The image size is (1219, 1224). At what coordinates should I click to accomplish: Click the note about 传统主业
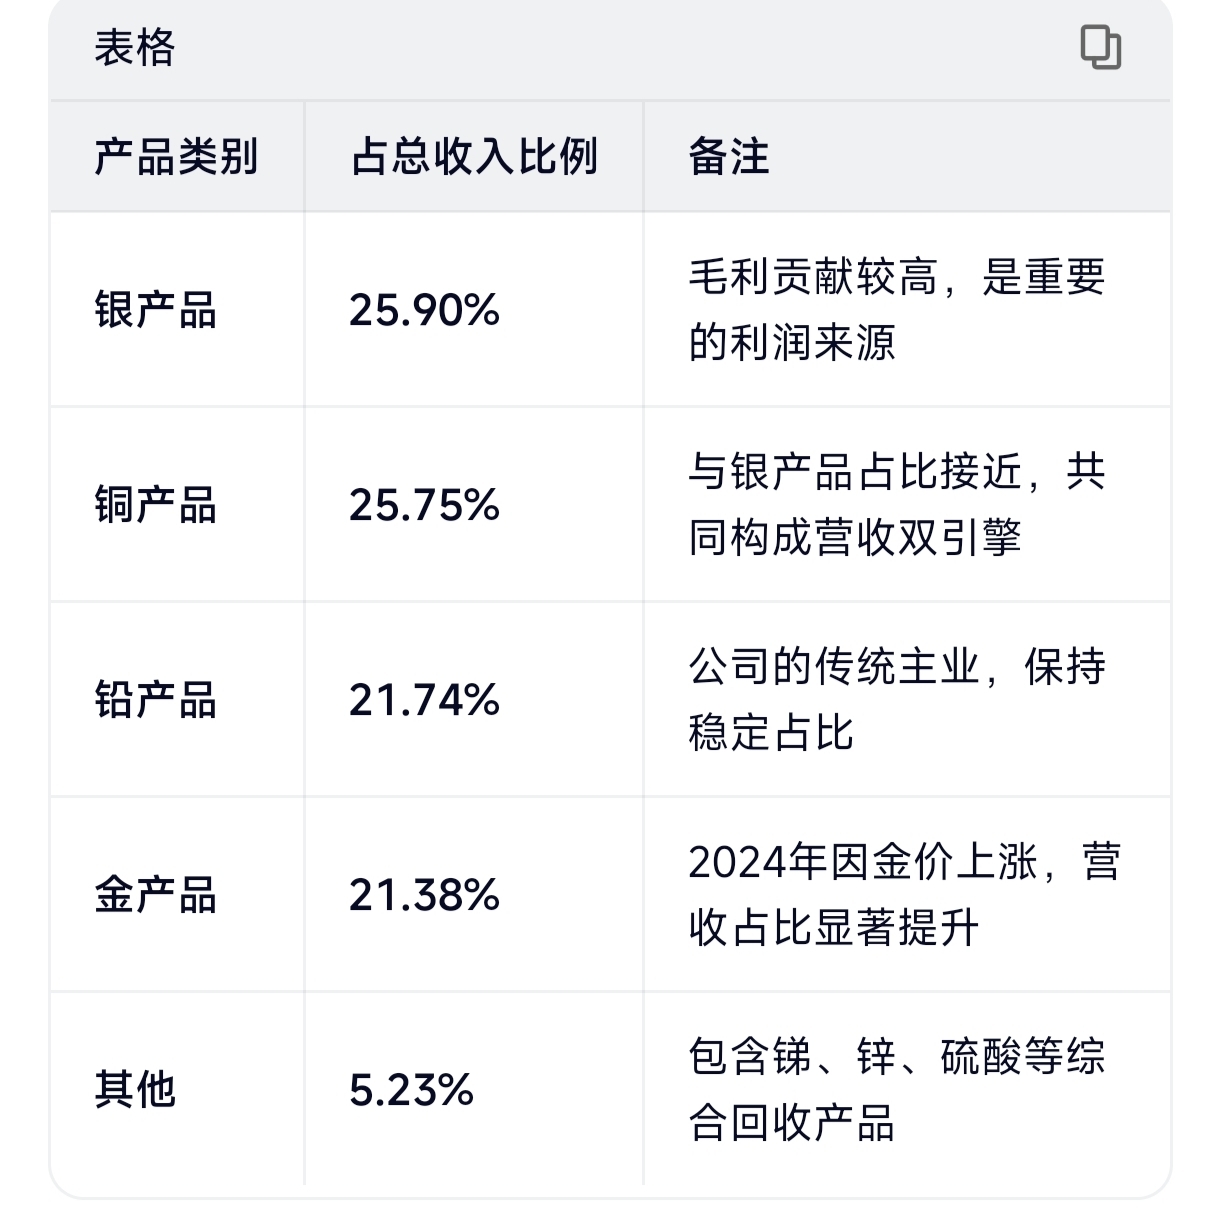(897, 700)
